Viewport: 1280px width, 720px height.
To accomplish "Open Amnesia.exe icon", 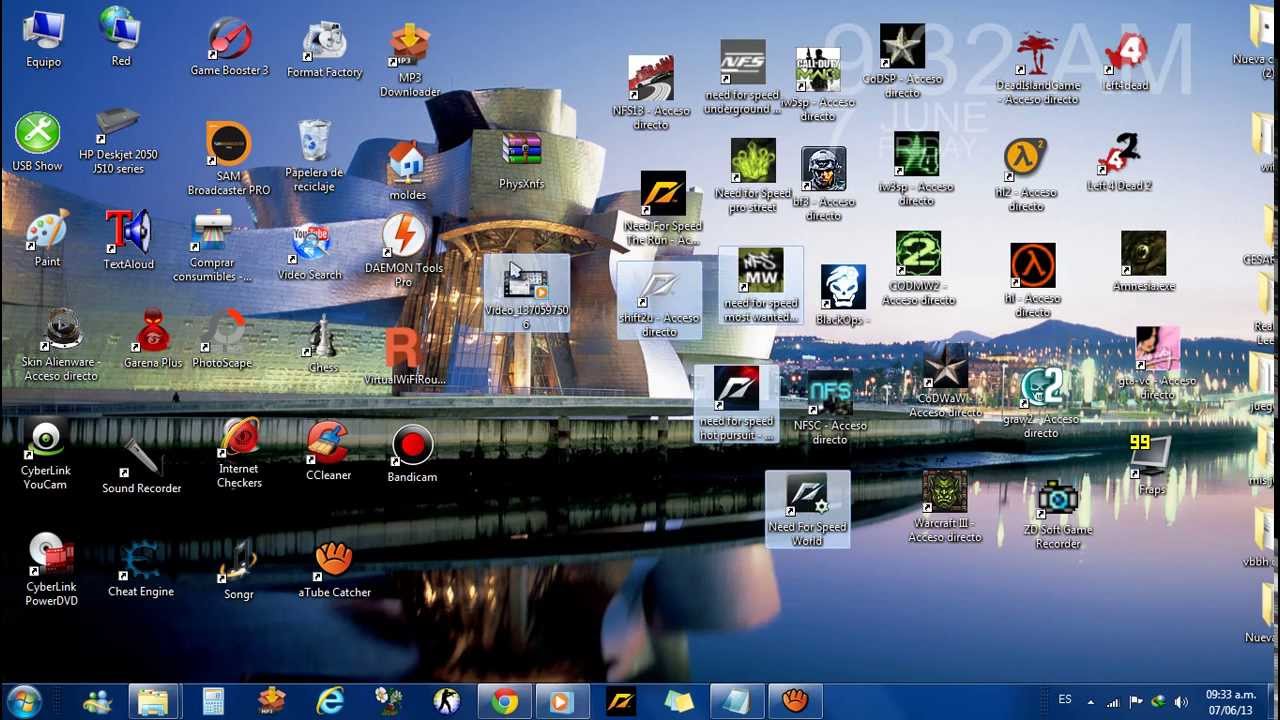I will pos(1143,262).
